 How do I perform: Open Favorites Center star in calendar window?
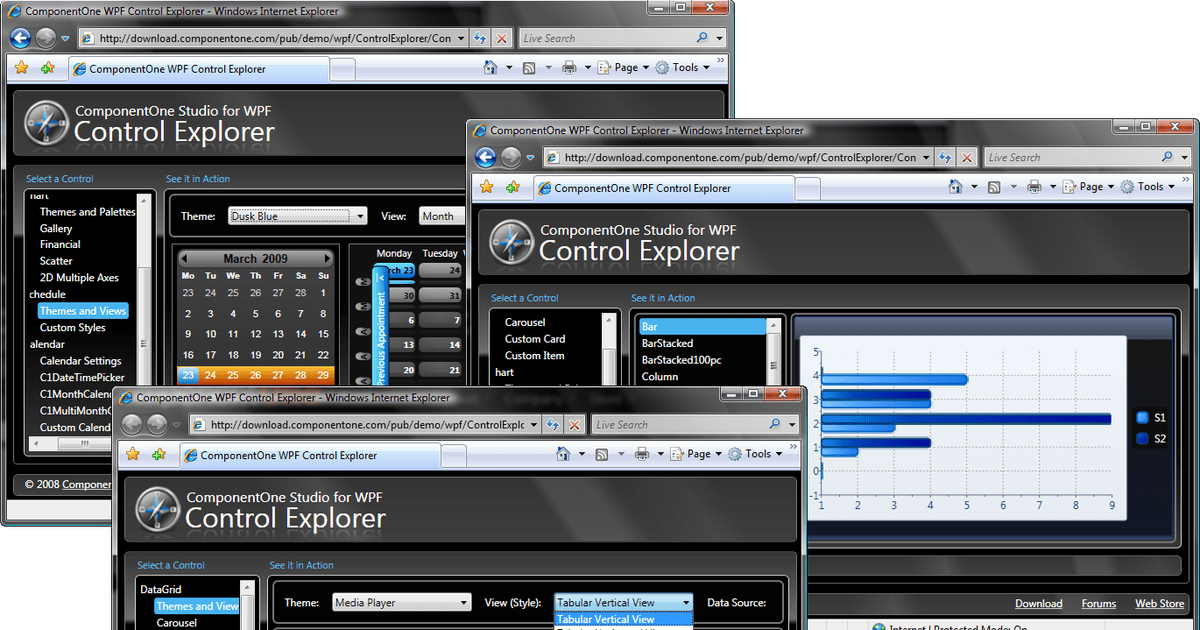click(x=21, y=68)
